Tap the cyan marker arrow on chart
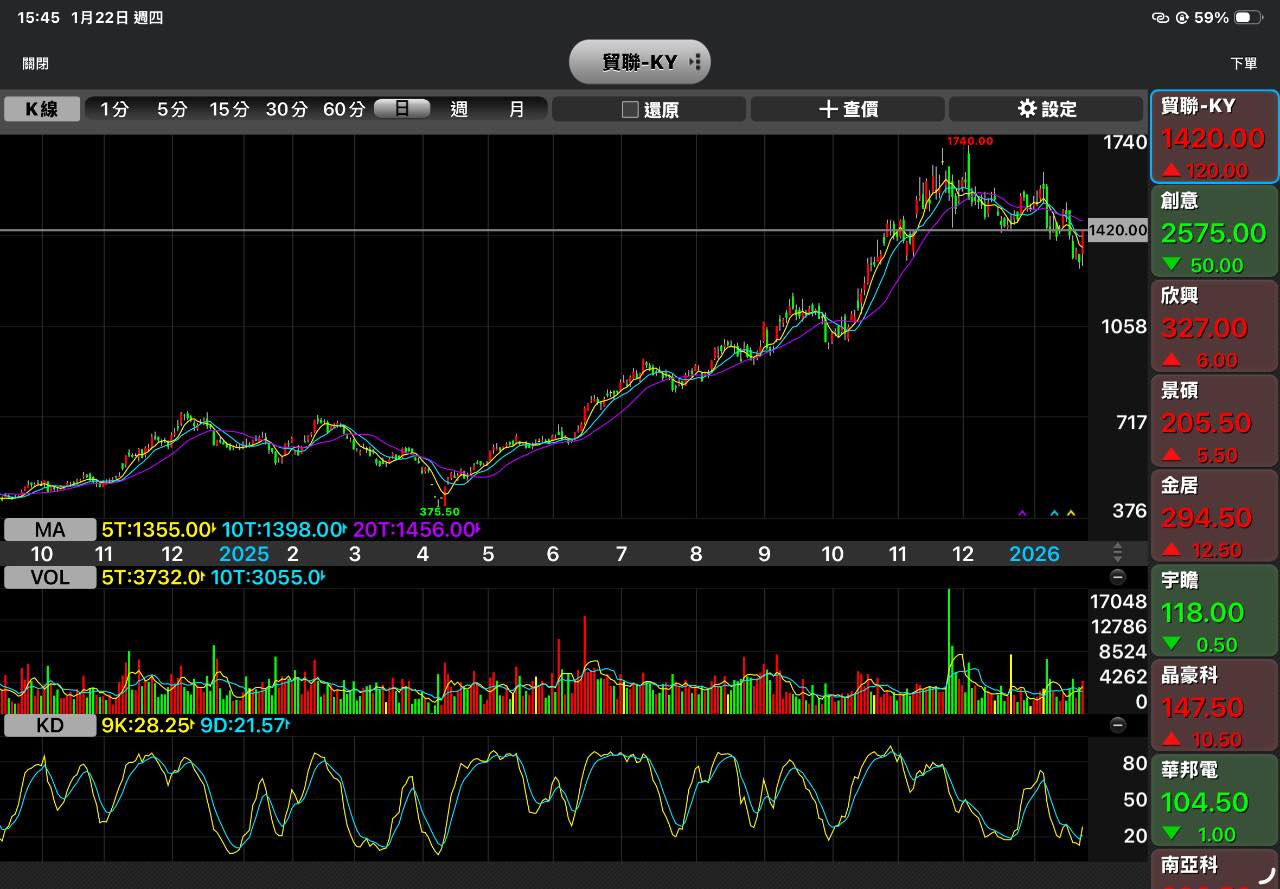Screen dimensions: 1280x889 click(1054, 513)
